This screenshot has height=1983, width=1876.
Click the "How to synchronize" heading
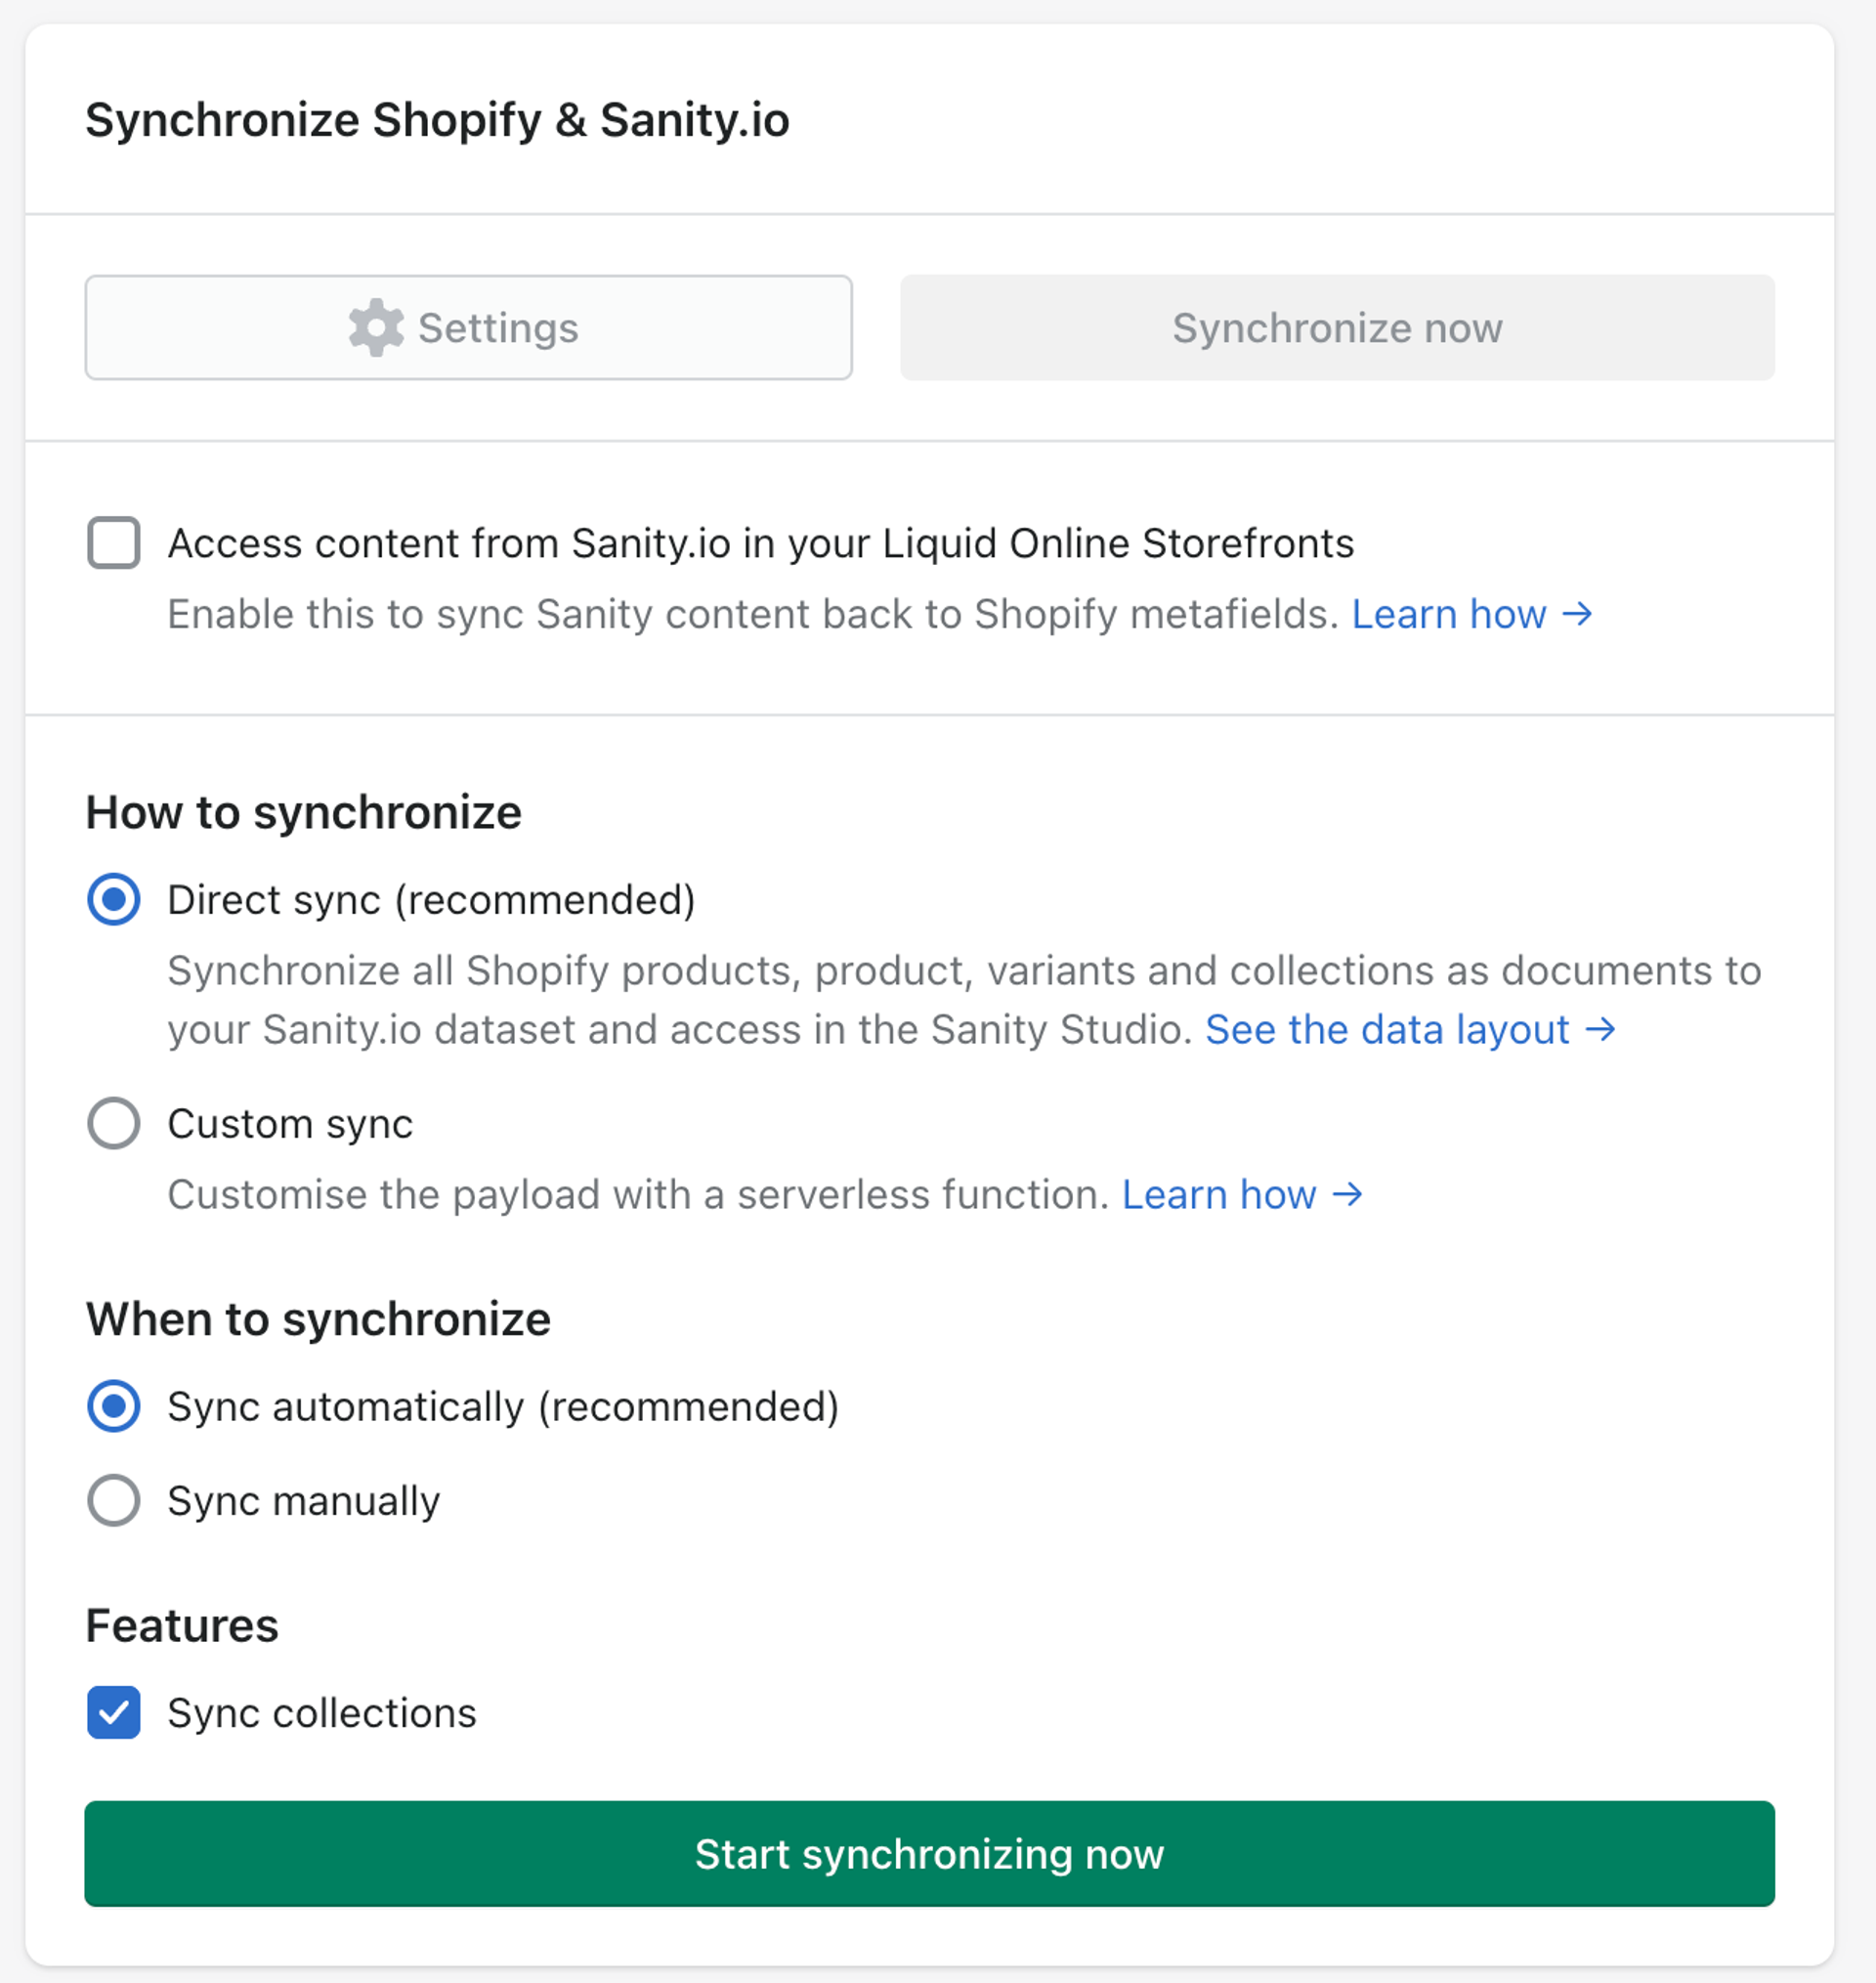click(303, 812)
